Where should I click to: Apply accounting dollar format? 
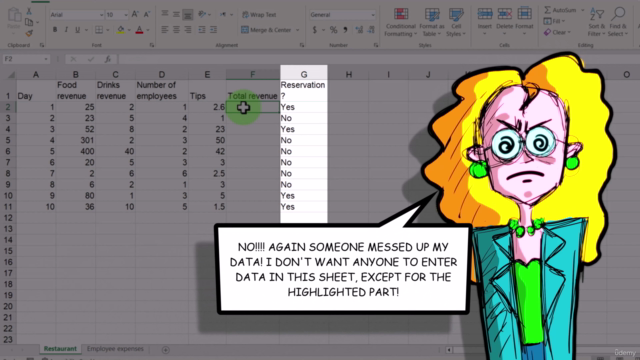pyautogui.click(x=315, y=30)
